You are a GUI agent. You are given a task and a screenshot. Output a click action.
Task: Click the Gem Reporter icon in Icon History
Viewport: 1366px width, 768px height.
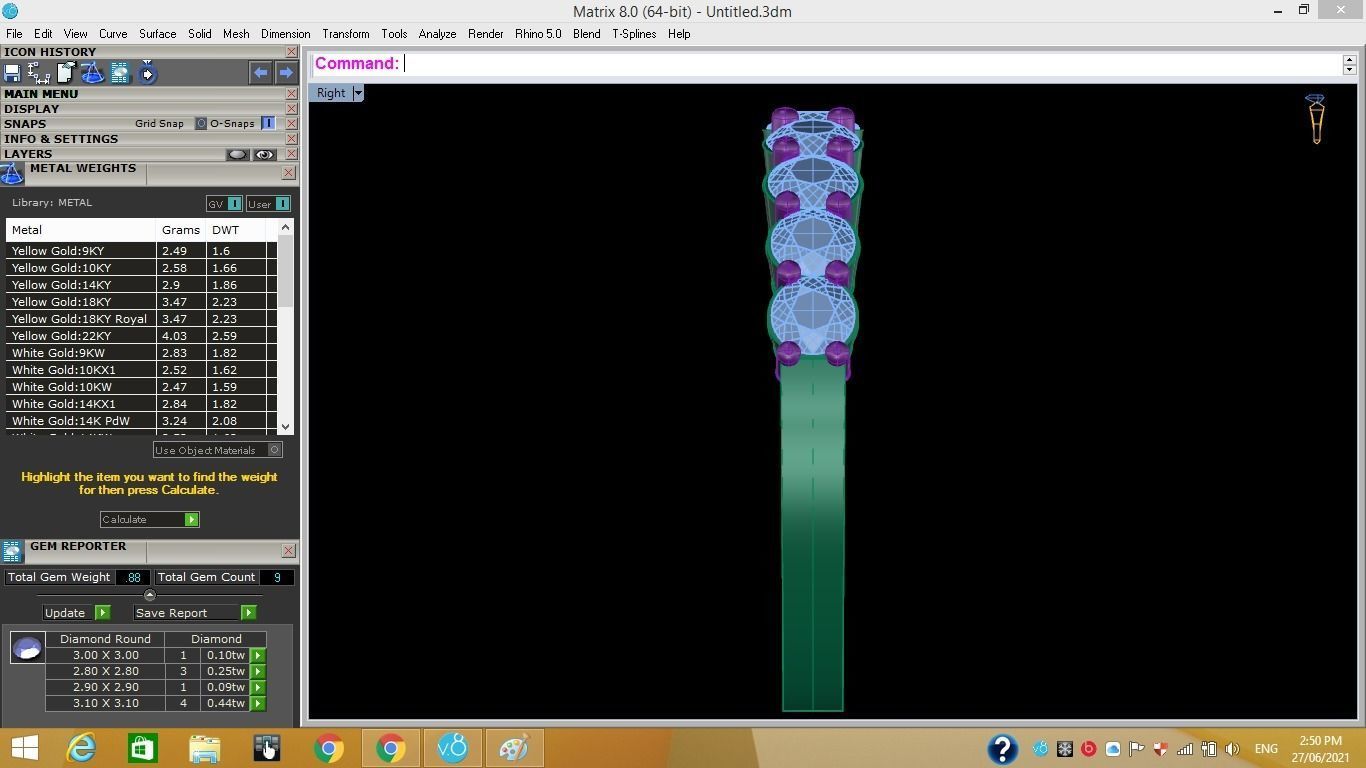pyautogui.click(x=120, y=73)
